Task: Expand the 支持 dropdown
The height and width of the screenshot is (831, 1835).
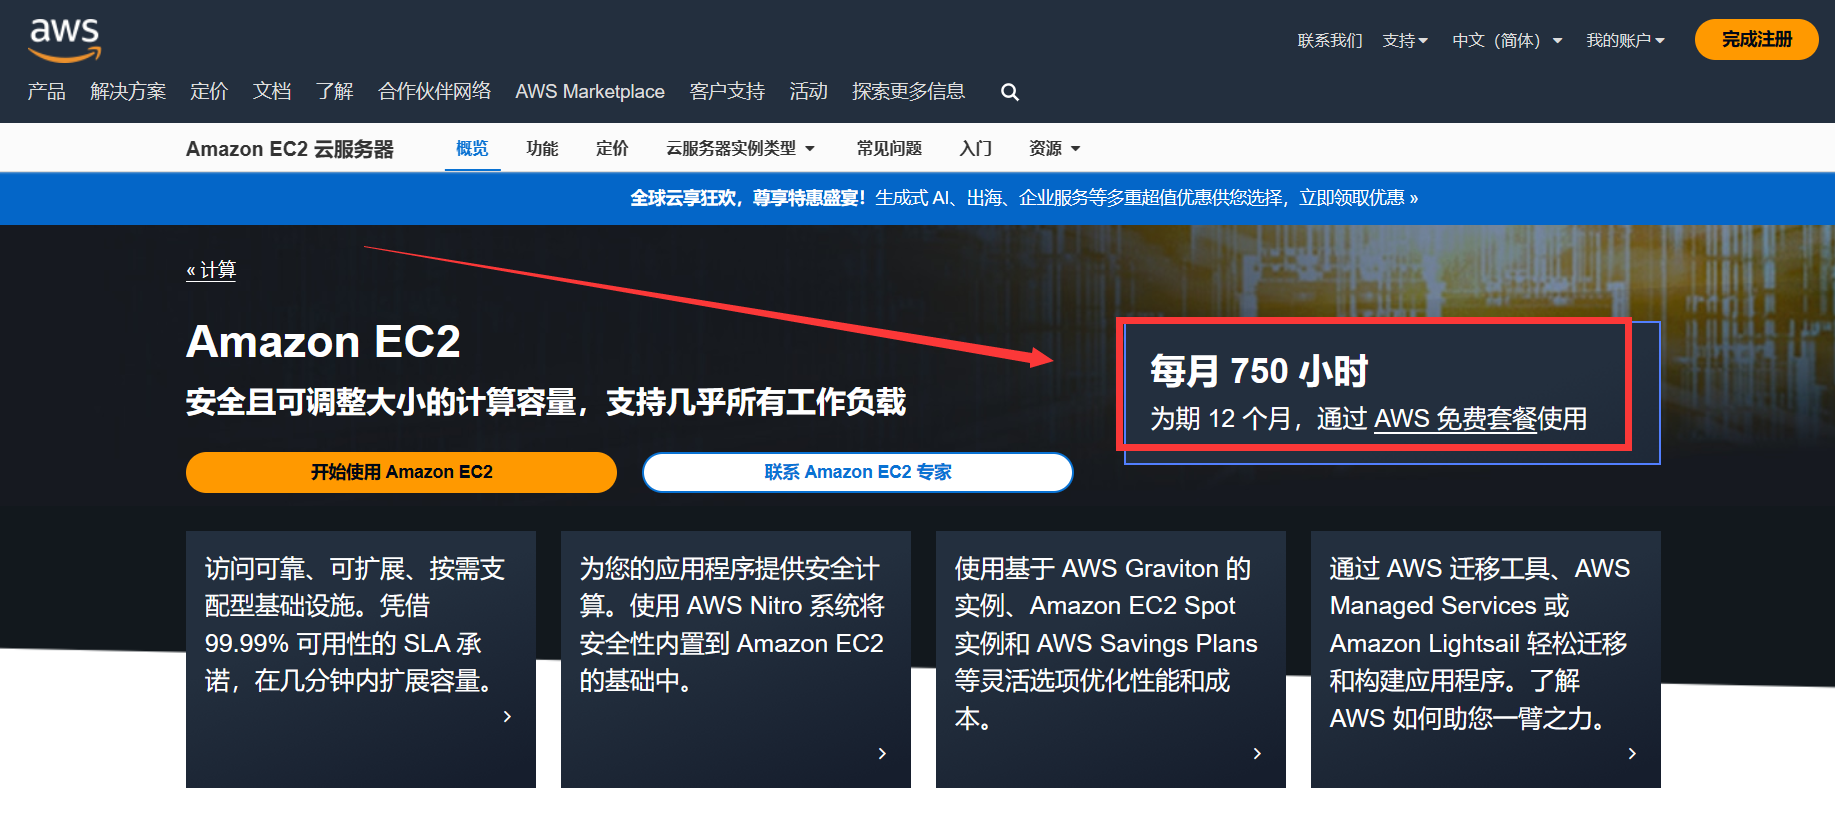Action: pos(1405,40)
